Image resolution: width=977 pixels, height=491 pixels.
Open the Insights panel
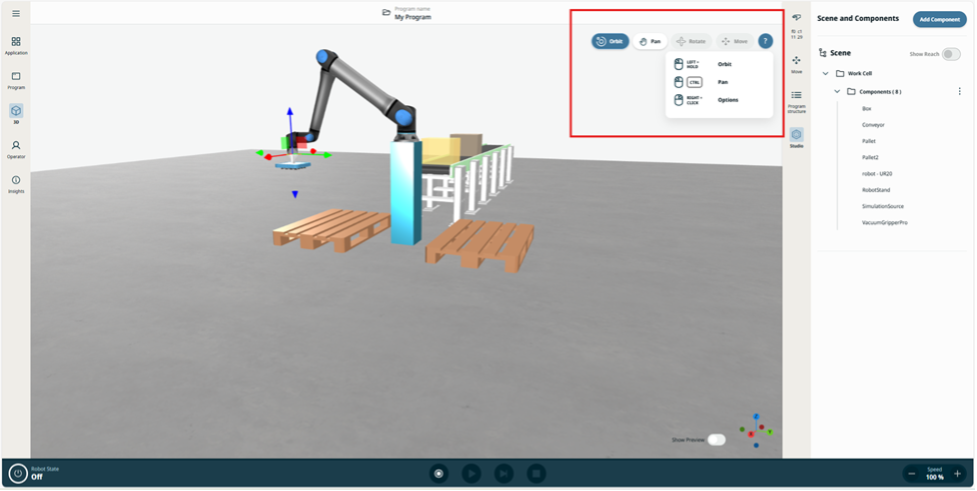tap(16, 183)
